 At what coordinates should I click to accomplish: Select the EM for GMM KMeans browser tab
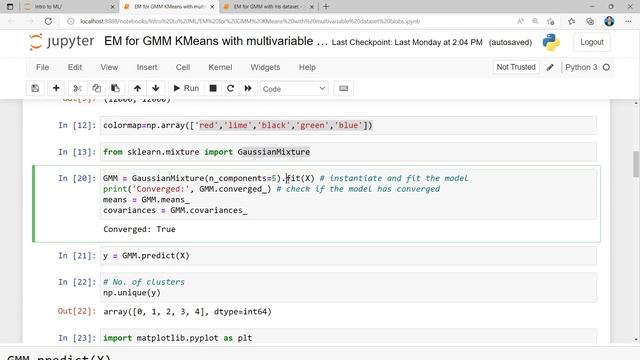pyautogui.click(x=168, y=7)
